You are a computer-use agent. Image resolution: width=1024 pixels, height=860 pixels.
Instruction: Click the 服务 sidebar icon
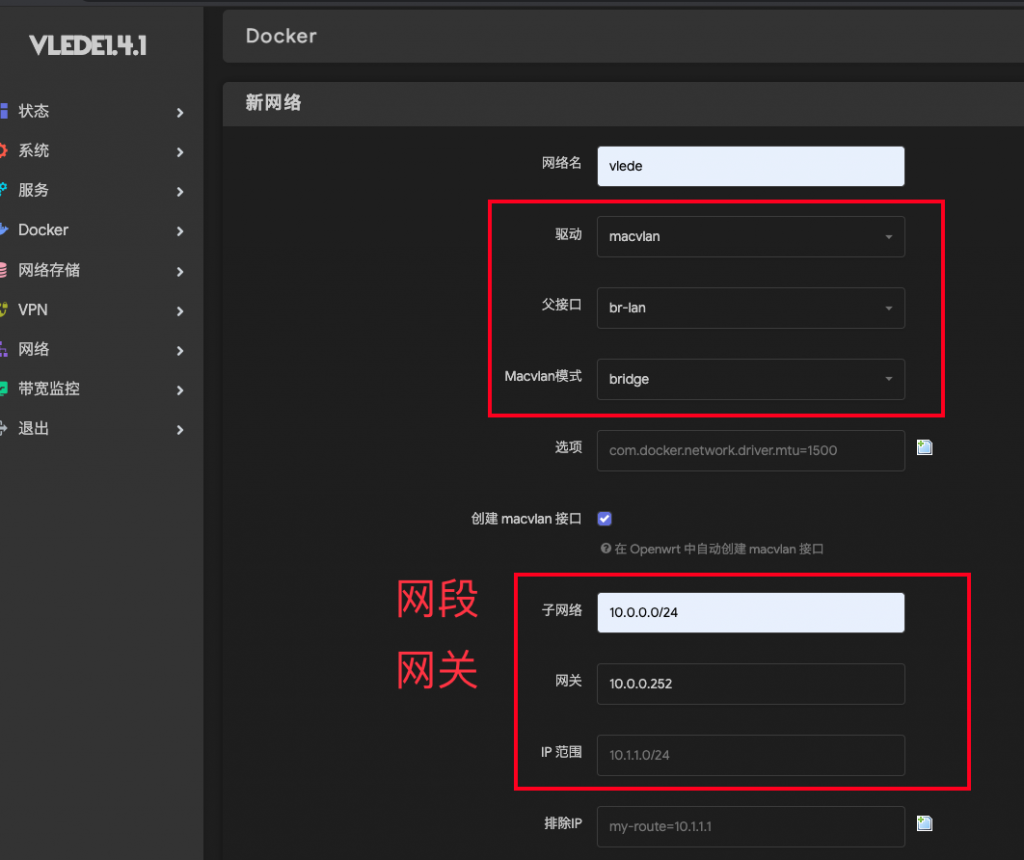[x=3, y=190]
